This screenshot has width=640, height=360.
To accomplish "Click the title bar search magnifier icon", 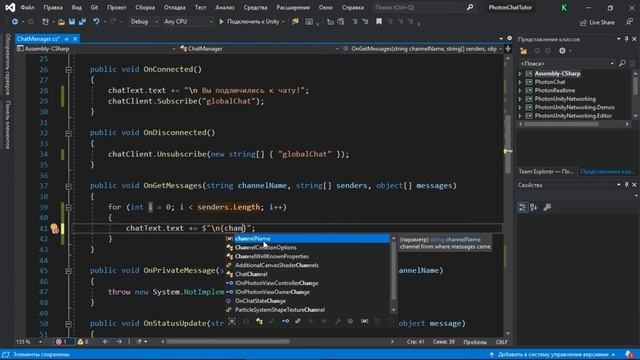I will tap(470, 7).
